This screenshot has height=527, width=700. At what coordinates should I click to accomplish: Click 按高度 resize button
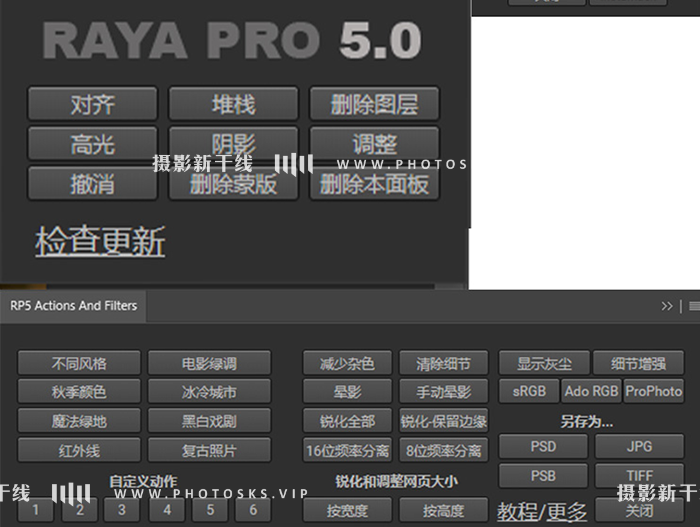(443, 510)
